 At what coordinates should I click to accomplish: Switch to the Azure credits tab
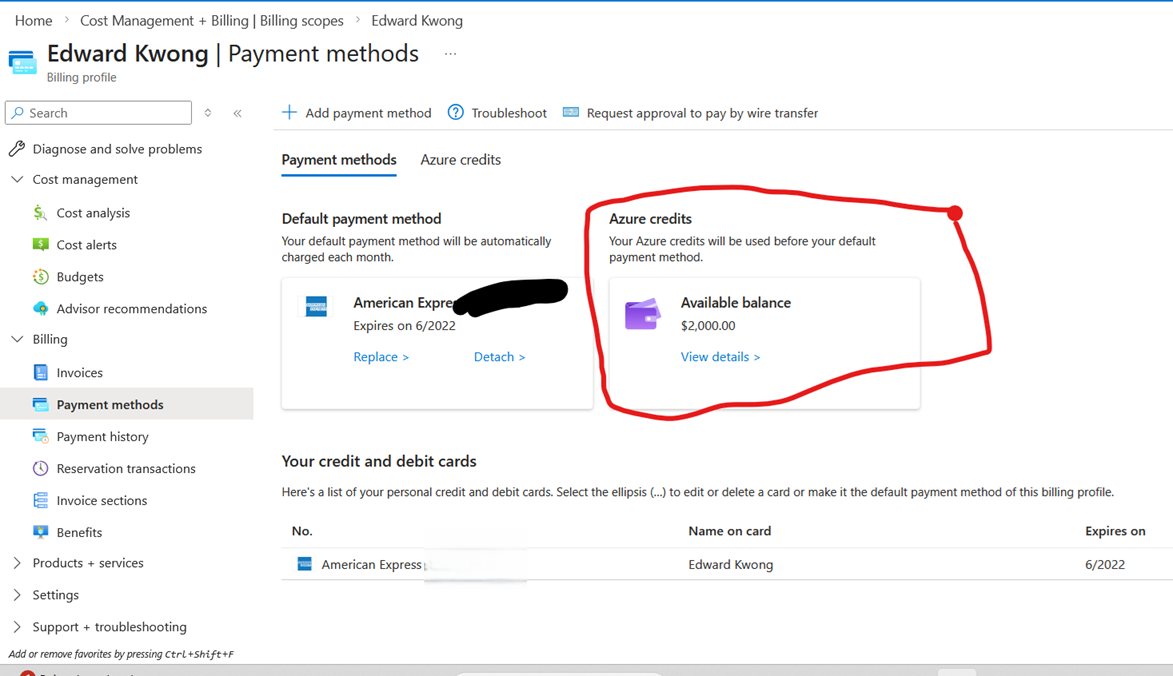(461, 160)
